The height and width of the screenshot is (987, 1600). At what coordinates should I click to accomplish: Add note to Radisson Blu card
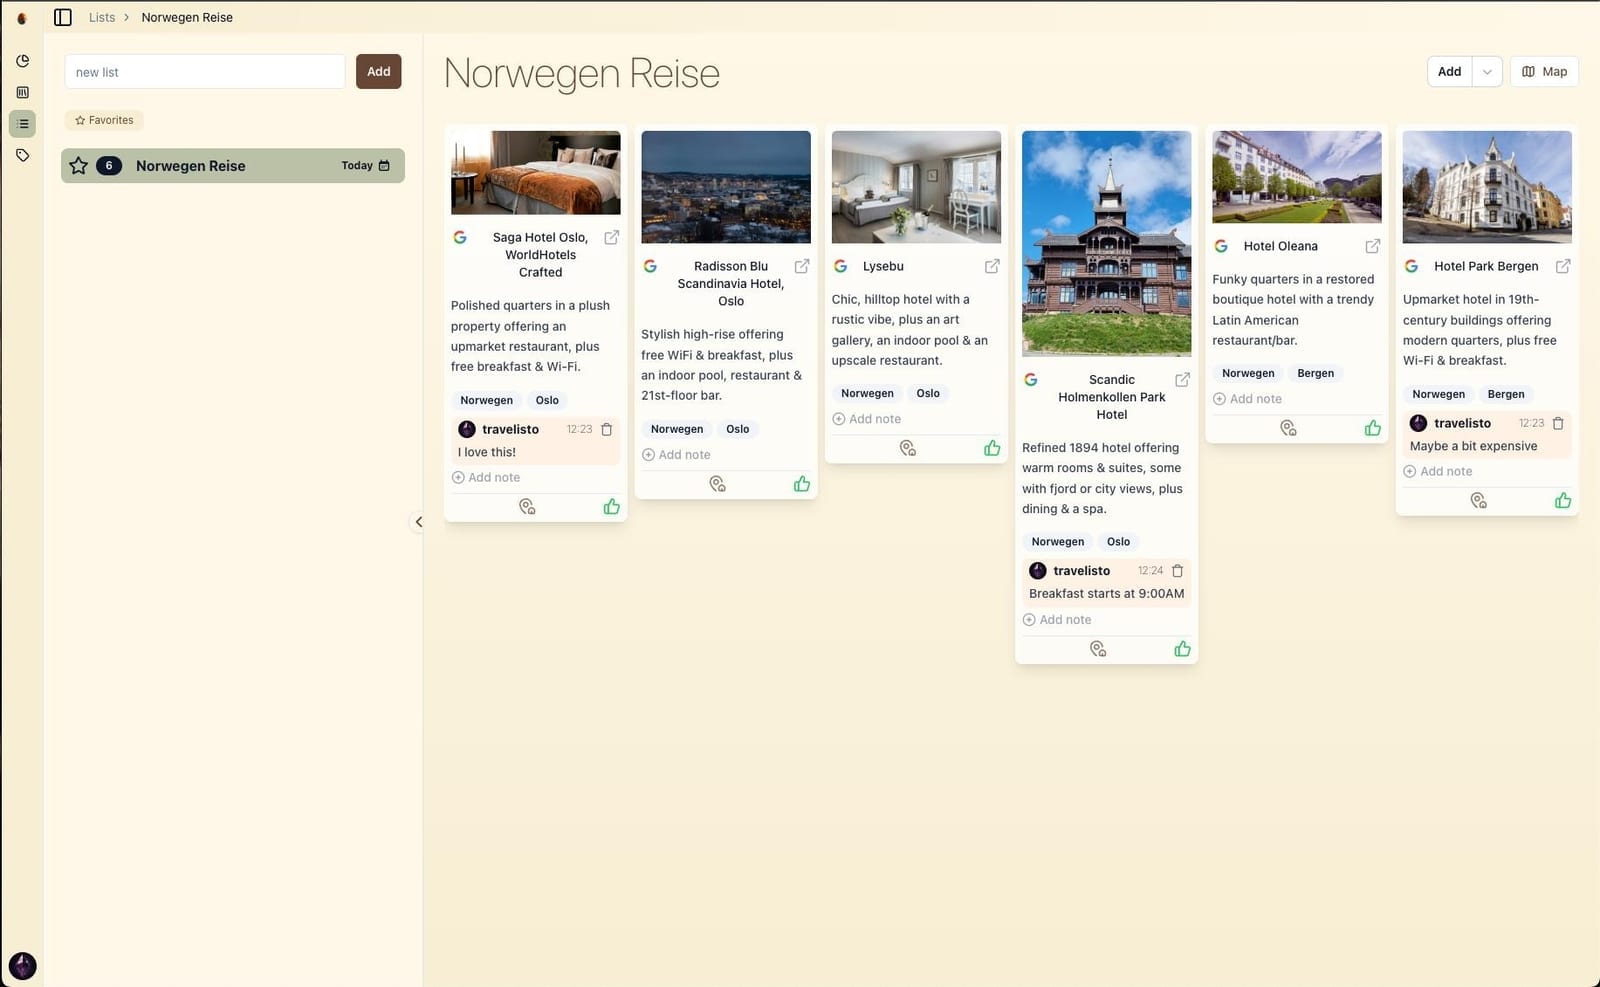tap(676, 455)
